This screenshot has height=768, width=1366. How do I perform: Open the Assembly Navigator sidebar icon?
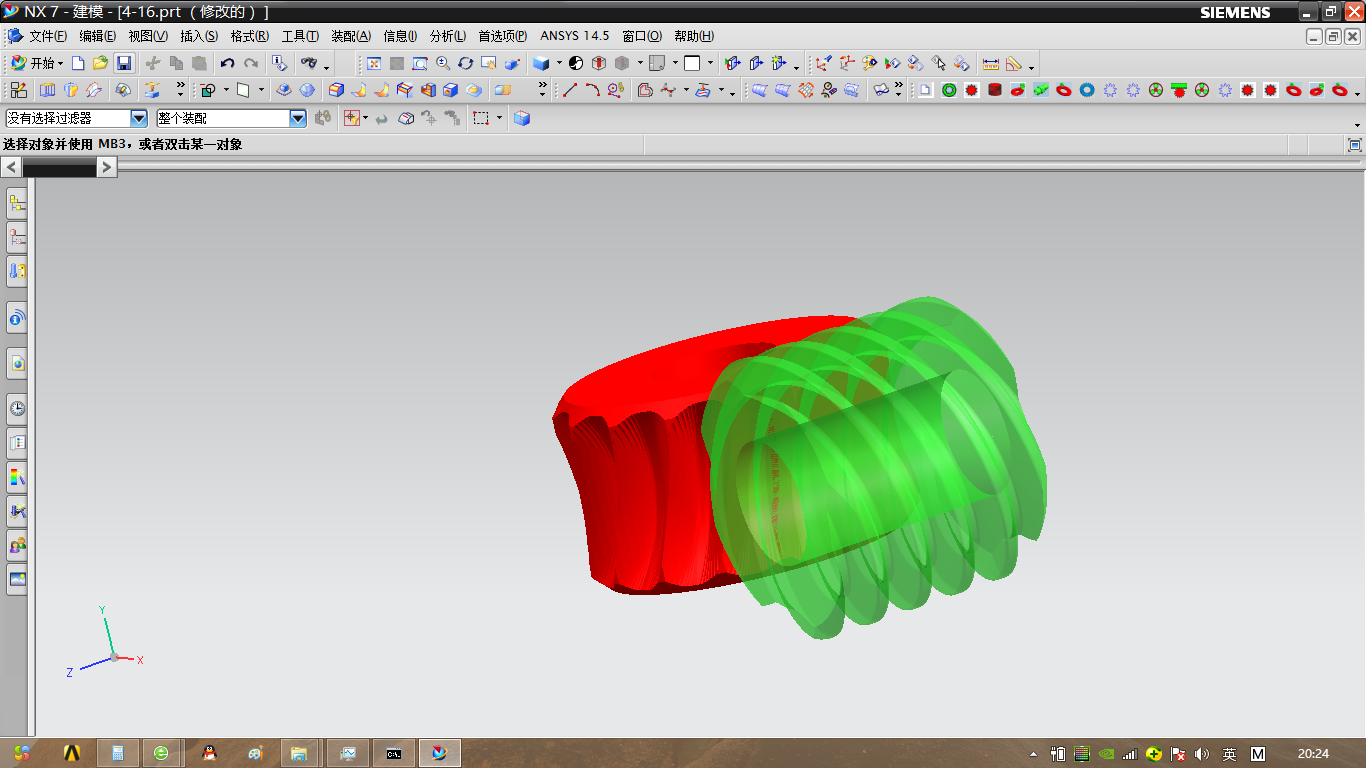(x=17, y=204)
